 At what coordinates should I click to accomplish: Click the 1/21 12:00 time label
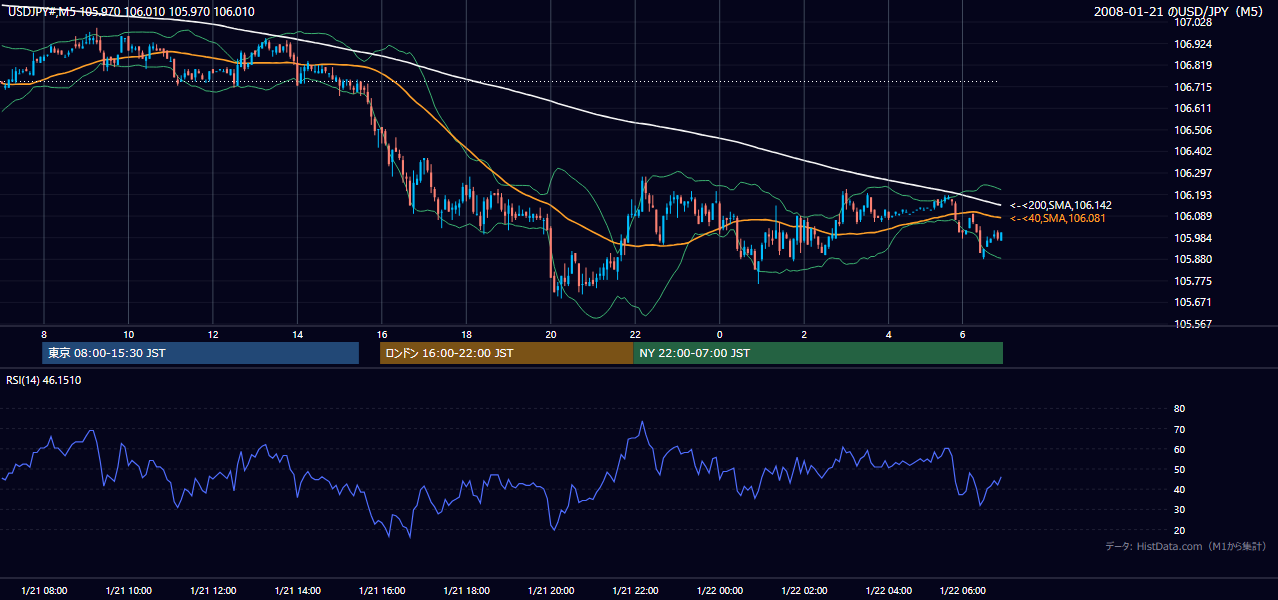pos(213,591)
